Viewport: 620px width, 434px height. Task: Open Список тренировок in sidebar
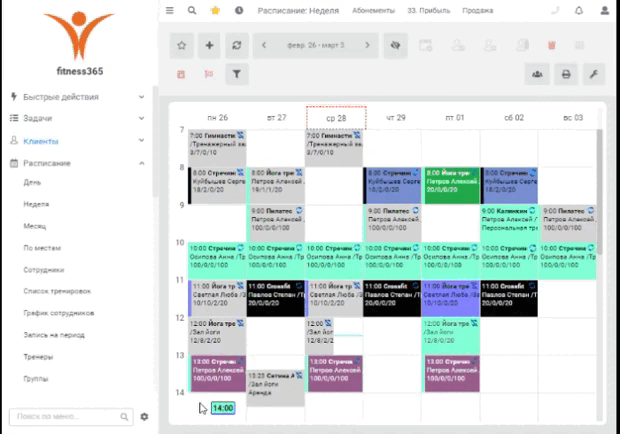pos(57,291)
